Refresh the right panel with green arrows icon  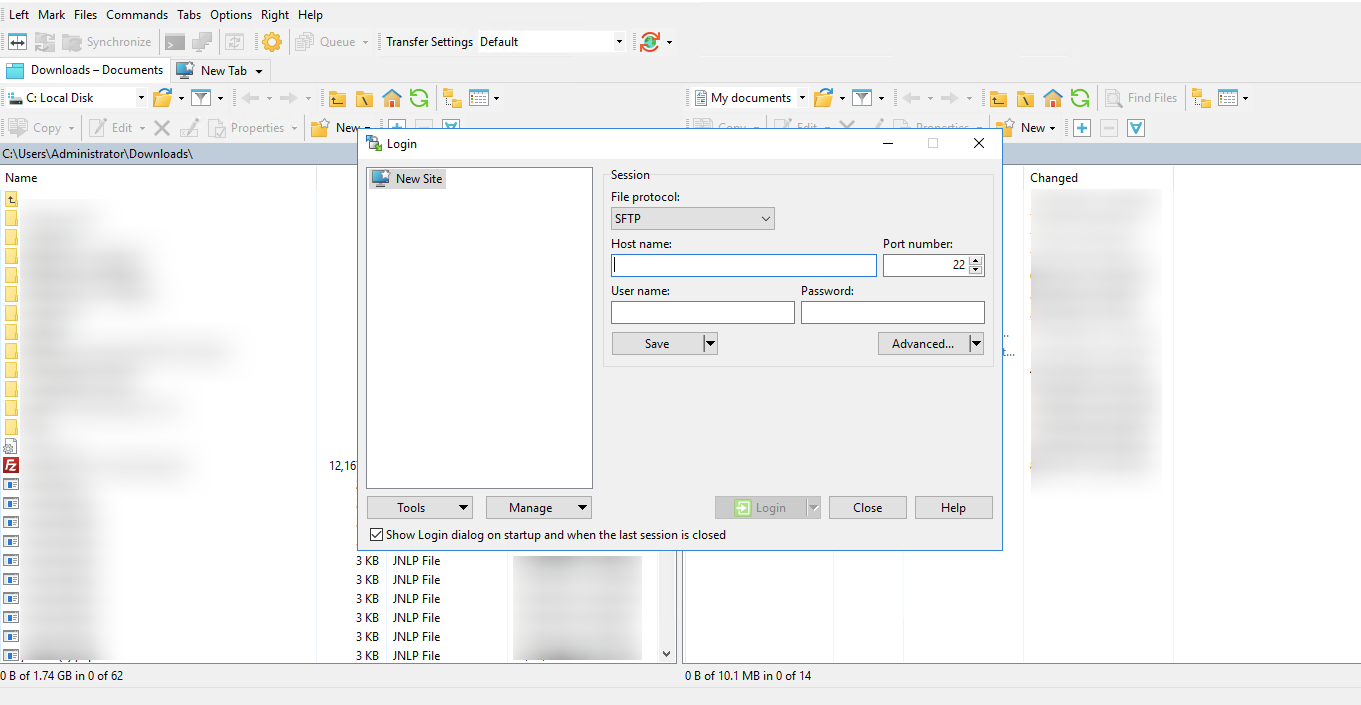[1080, 98]
